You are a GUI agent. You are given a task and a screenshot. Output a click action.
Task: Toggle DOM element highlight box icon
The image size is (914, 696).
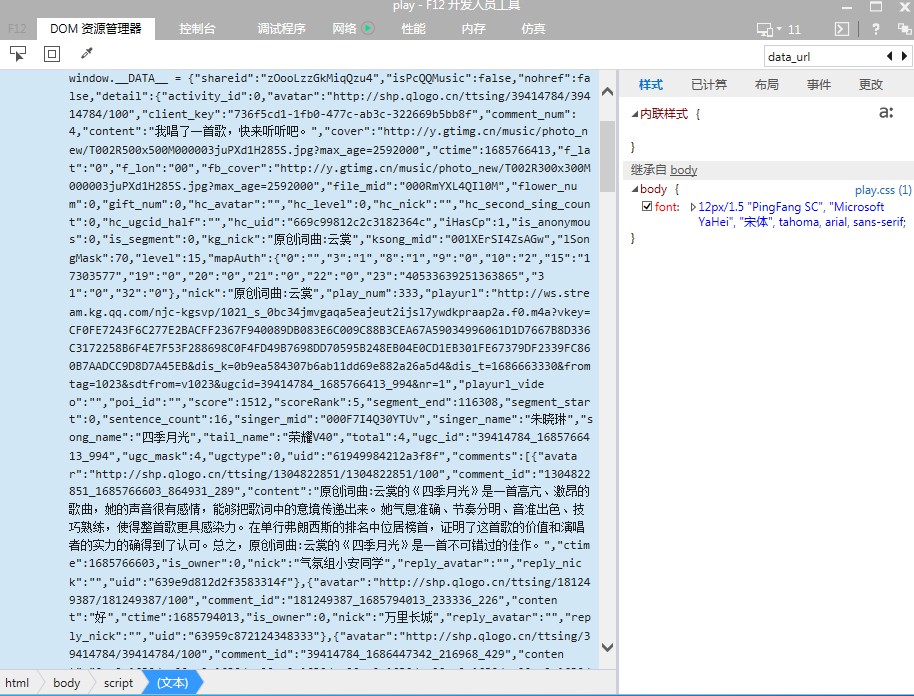coord(51,53)
